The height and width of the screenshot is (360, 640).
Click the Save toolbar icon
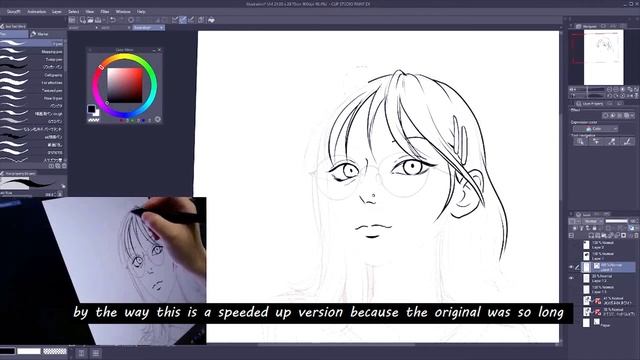coord(98,20)
